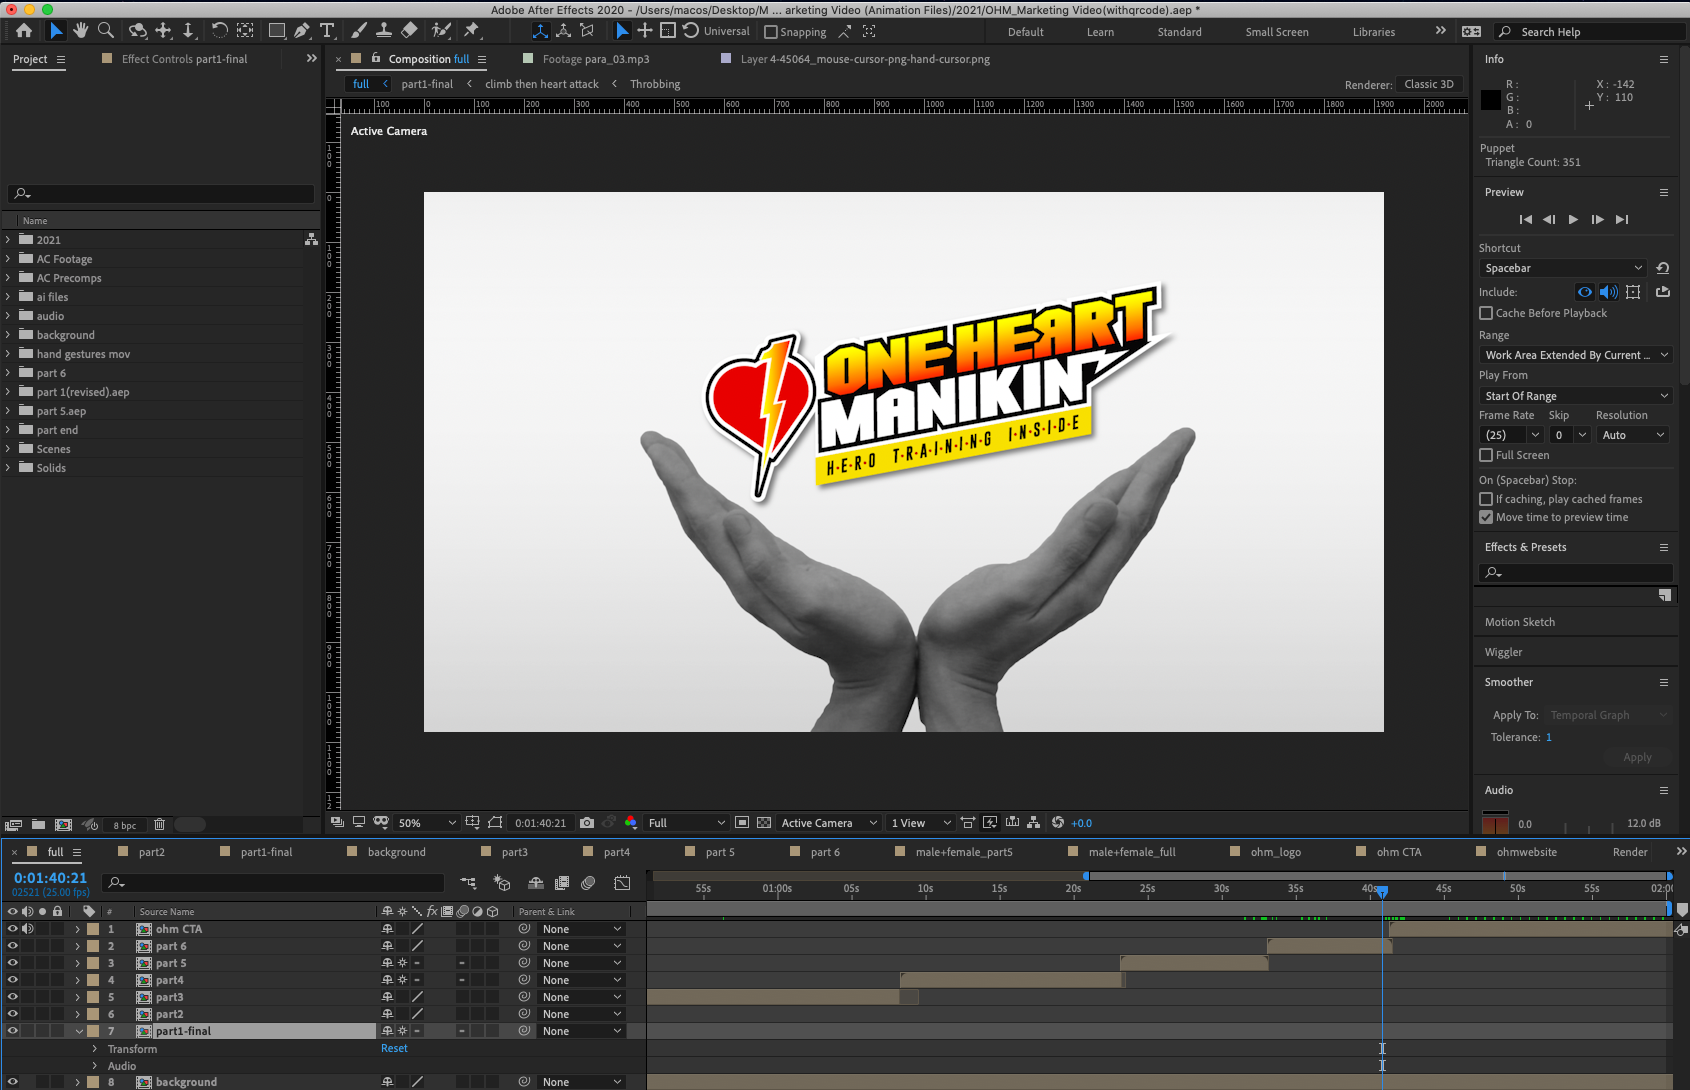Open the ohm_logo timeline tab

(x=1276, y=852)
